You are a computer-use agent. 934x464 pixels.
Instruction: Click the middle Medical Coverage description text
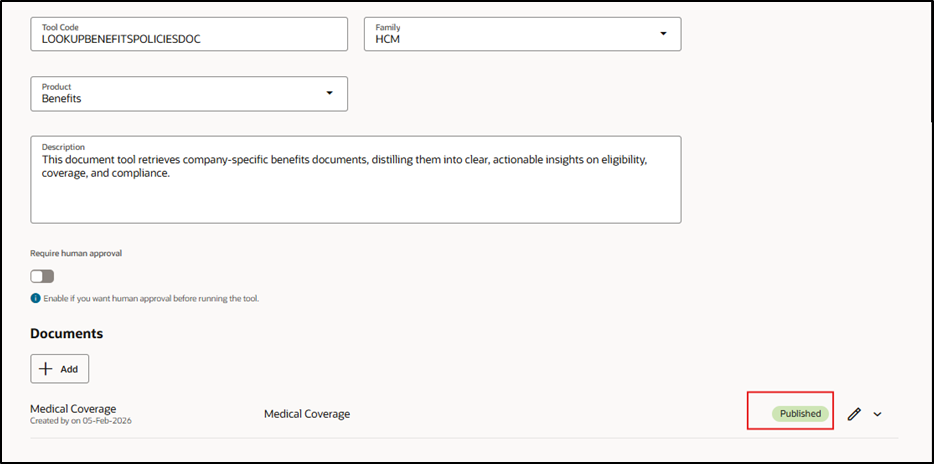click(307, 414)
